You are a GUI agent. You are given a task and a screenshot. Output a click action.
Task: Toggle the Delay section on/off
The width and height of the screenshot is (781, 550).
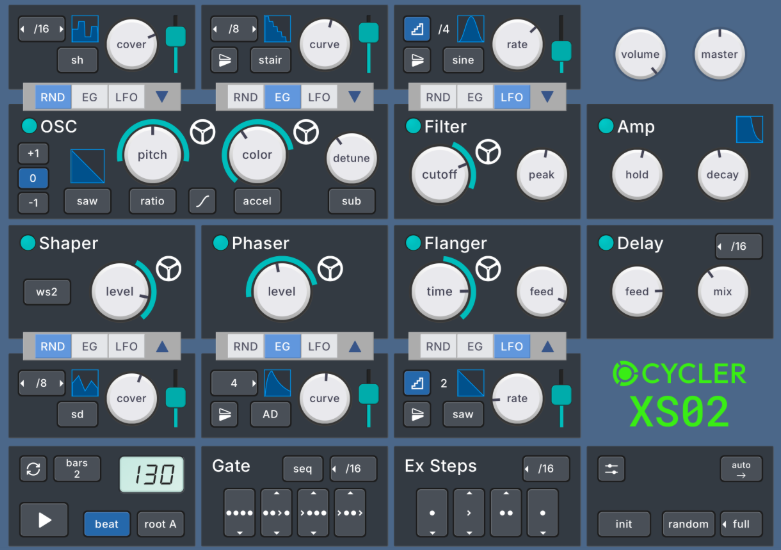(605, 243)
